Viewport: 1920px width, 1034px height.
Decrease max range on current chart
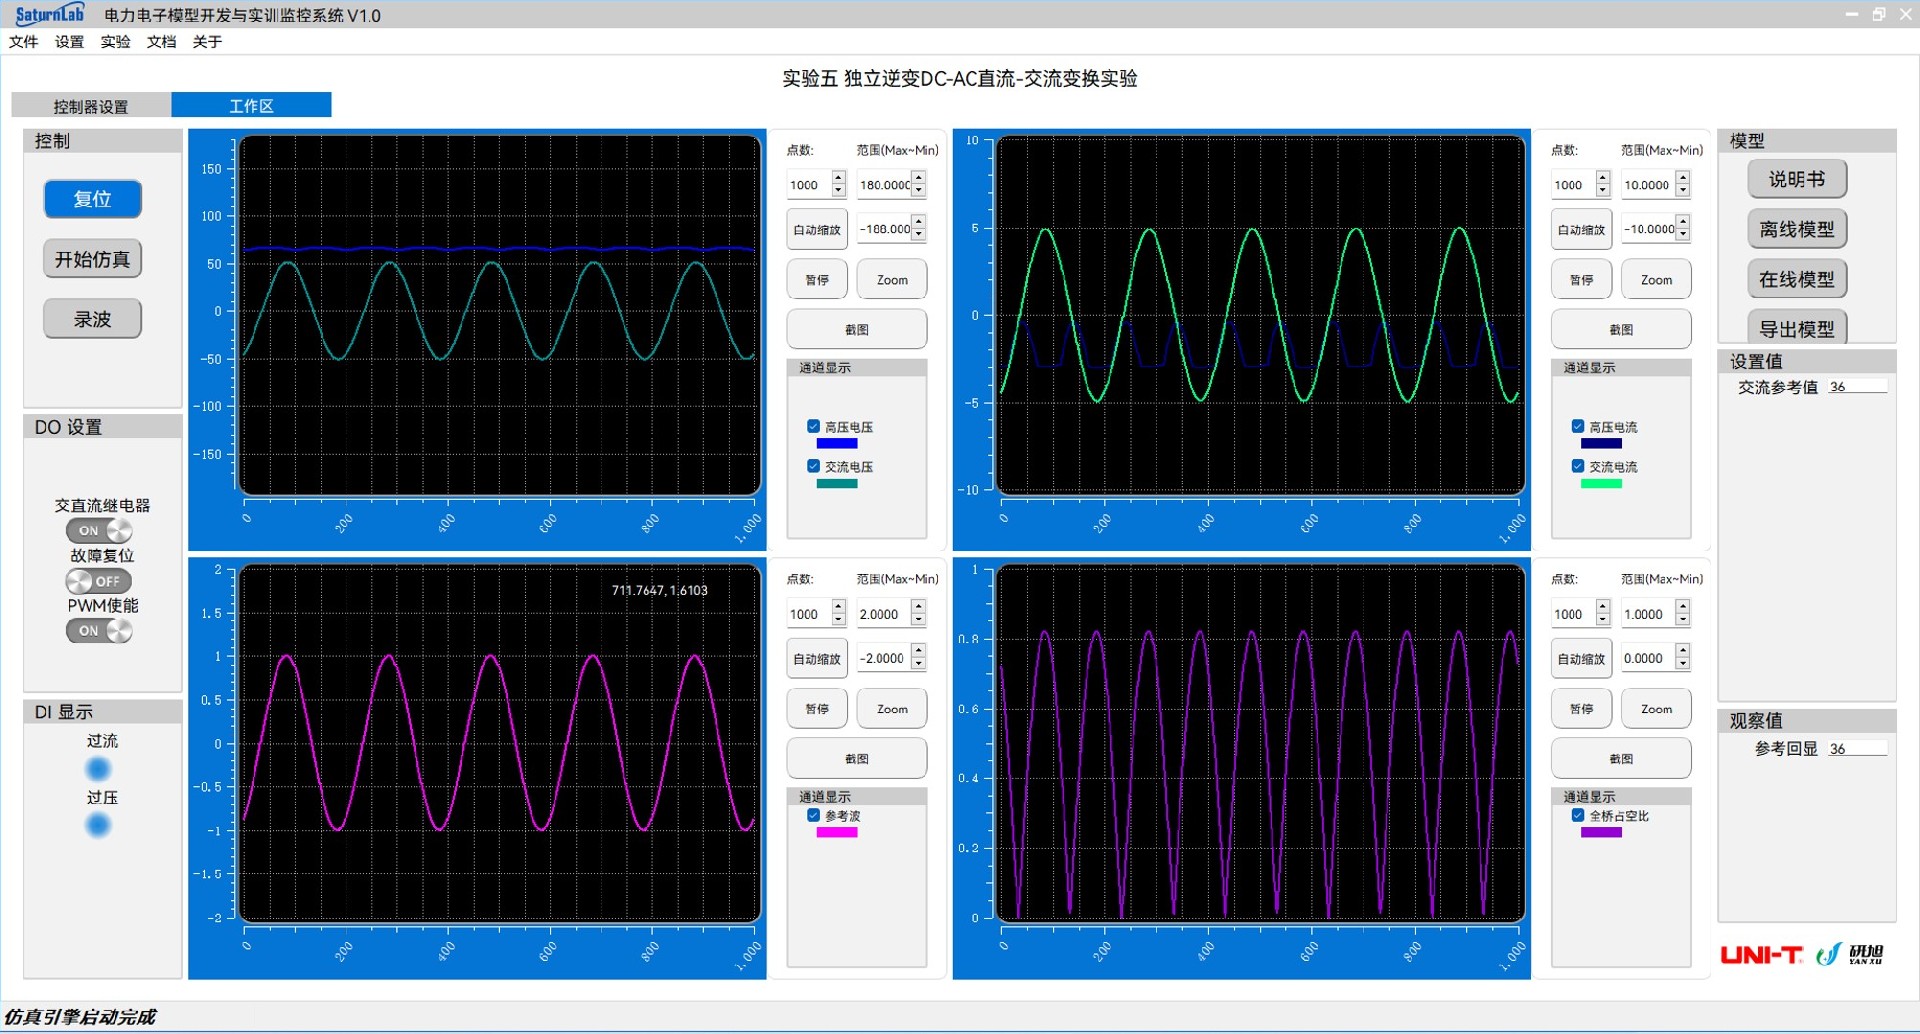[x=1683, y=191]
